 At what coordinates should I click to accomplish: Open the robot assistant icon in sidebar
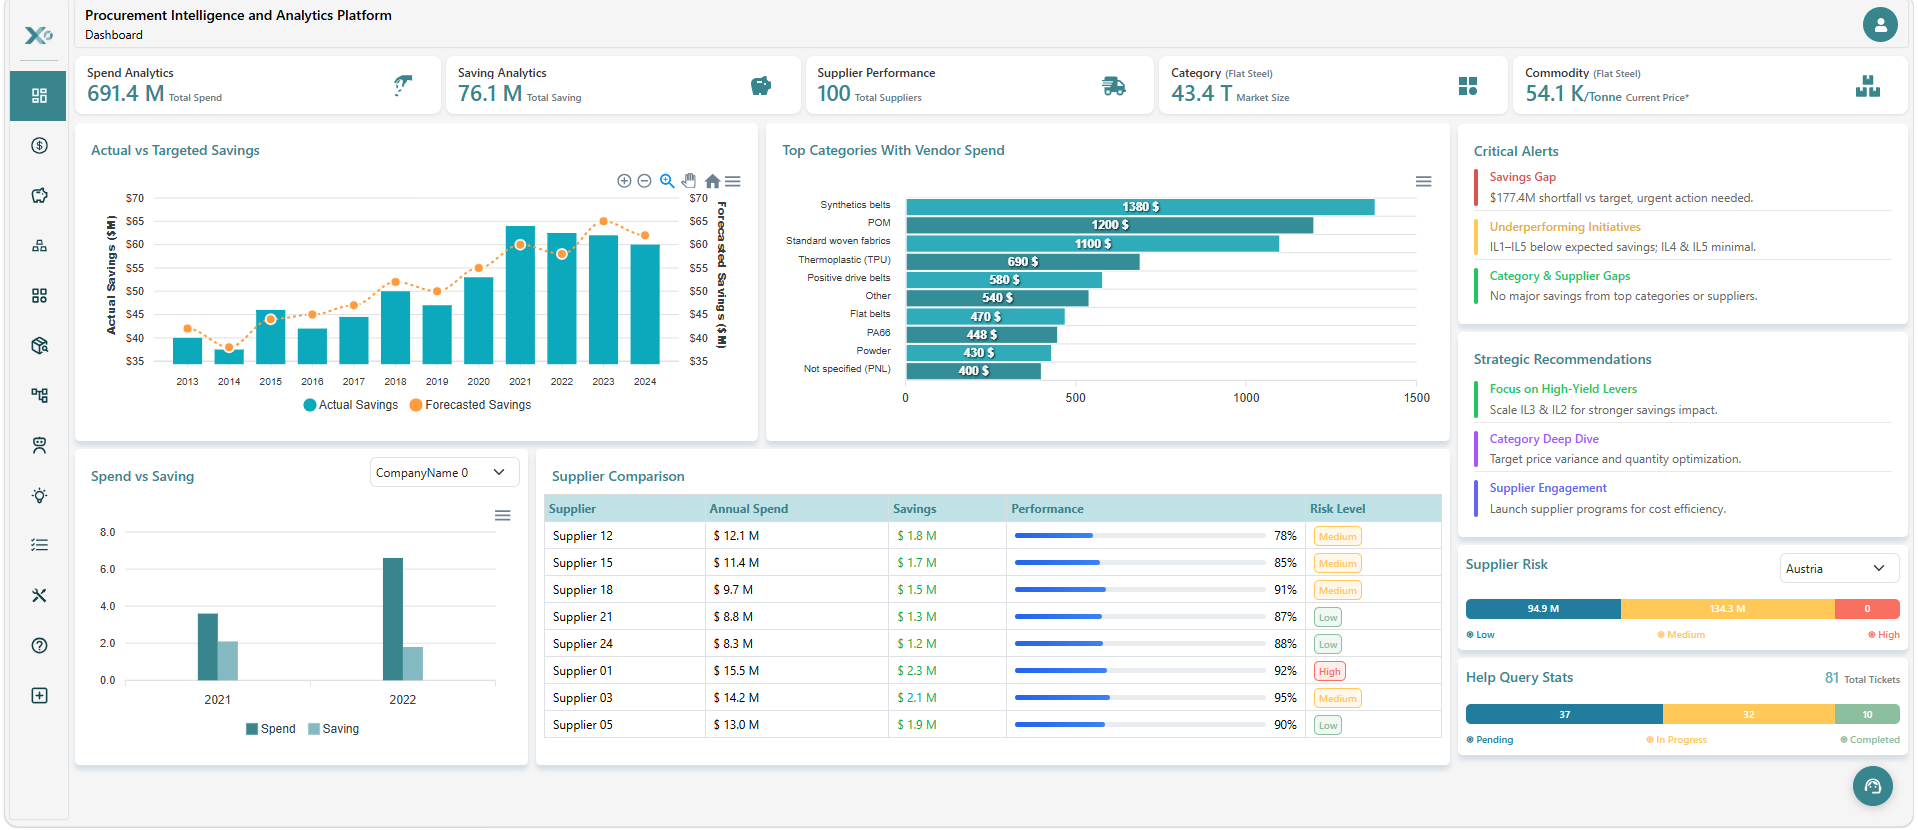[39, 446]
